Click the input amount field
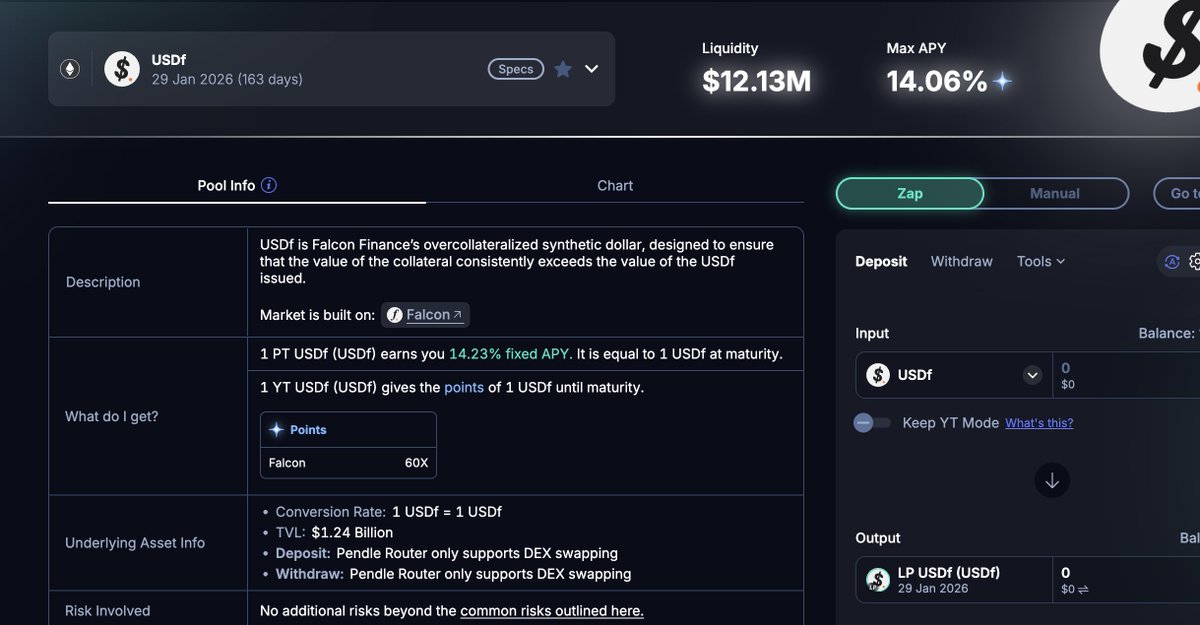The height and width of the screenshot is (625, 1200). pos(1126,375)
